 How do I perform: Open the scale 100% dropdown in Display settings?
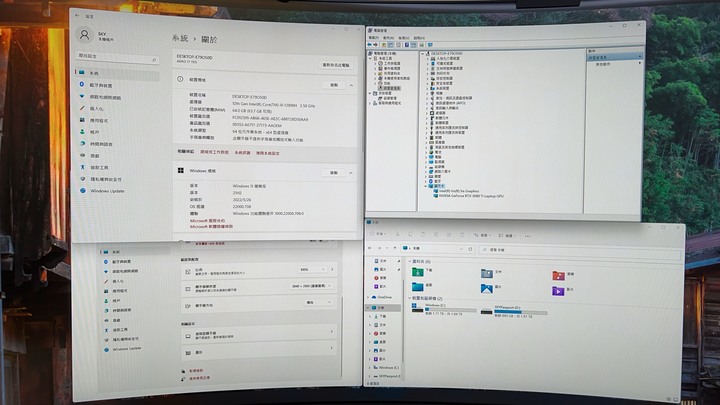pyautogui.click(x=312, y=270)
